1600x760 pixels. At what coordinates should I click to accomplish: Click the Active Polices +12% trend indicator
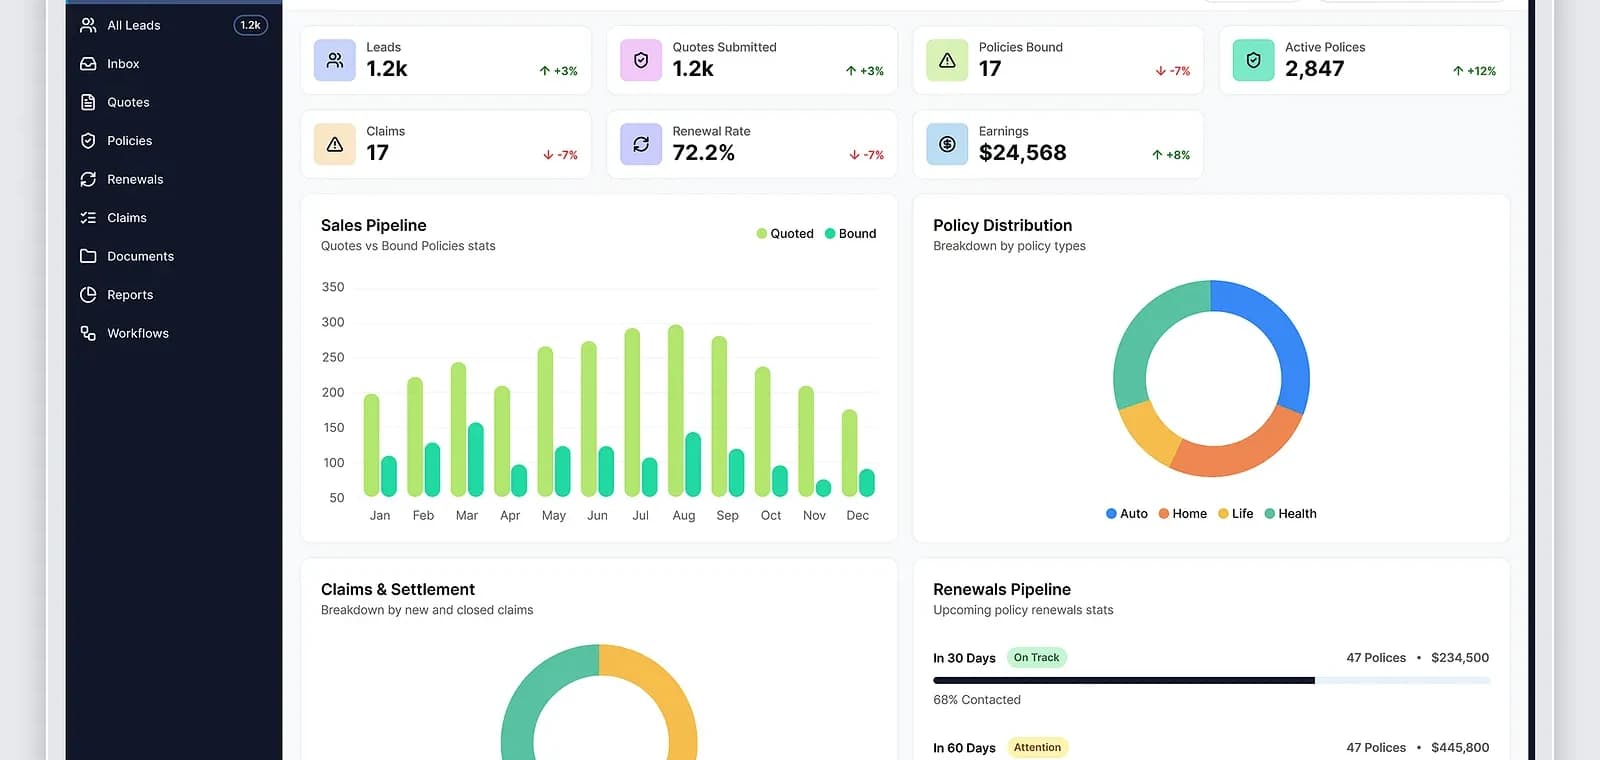point(1474,71)
